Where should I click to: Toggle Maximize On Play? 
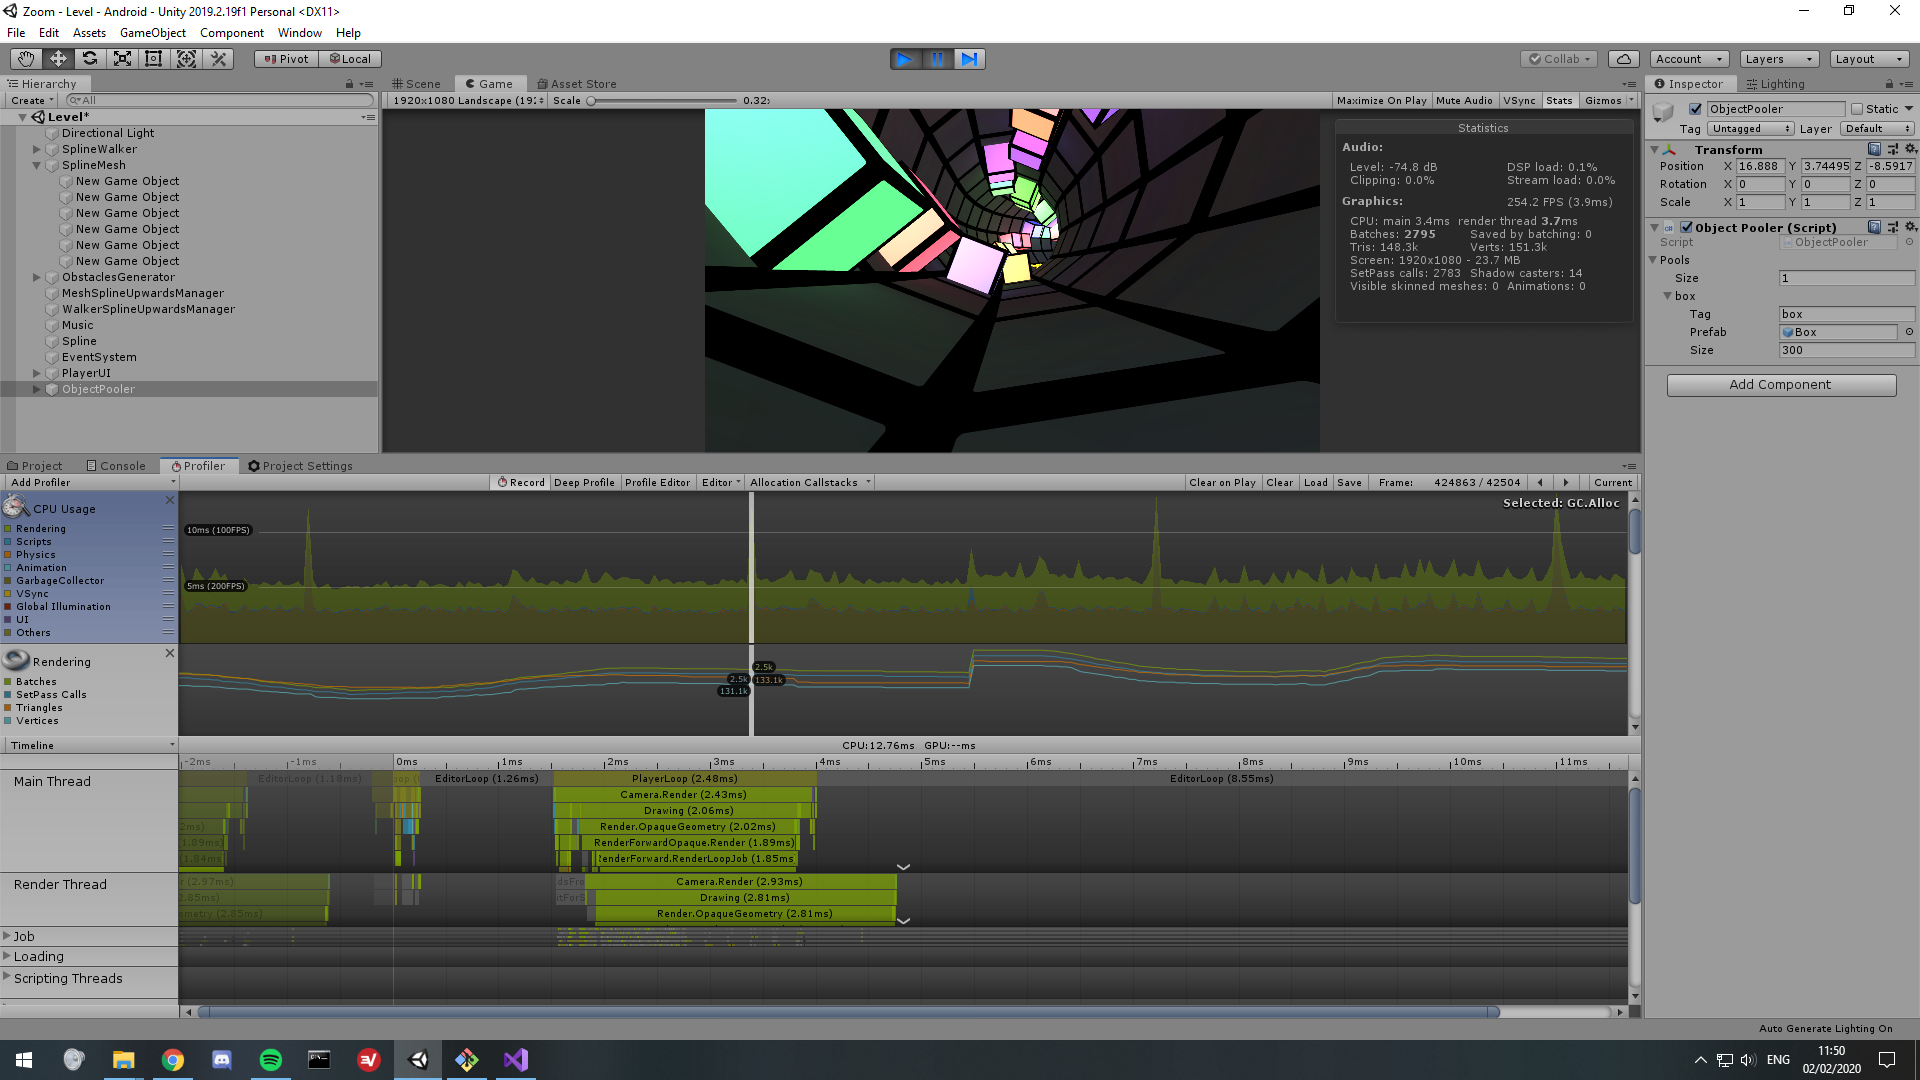(1381, 100)
